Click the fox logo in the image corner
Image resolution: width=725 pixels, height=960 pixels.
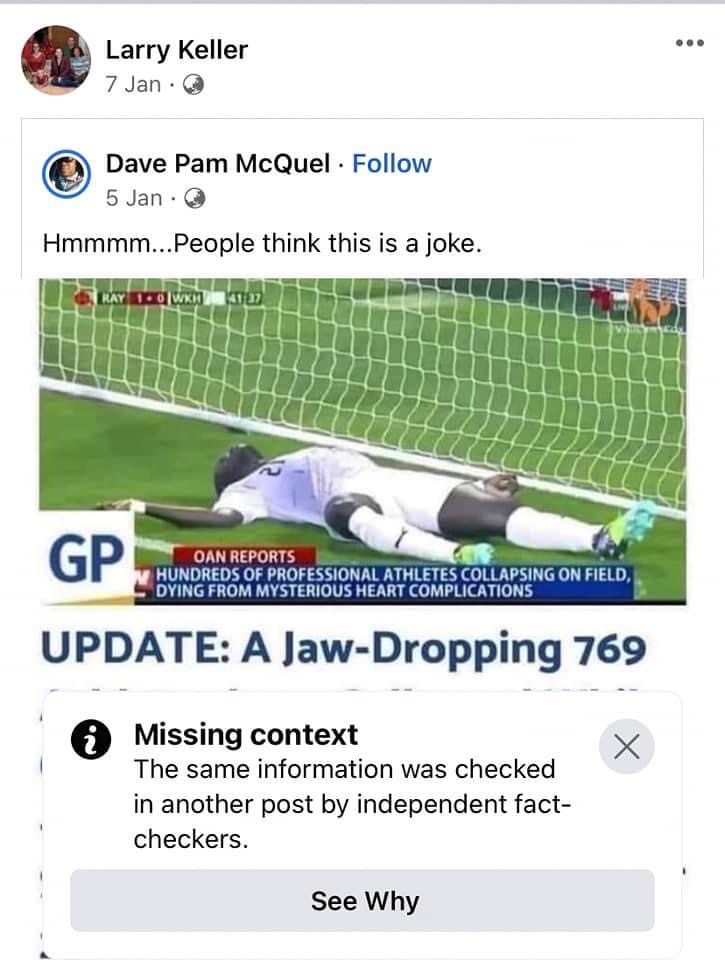pyautogui.click(x=652, y=301)
